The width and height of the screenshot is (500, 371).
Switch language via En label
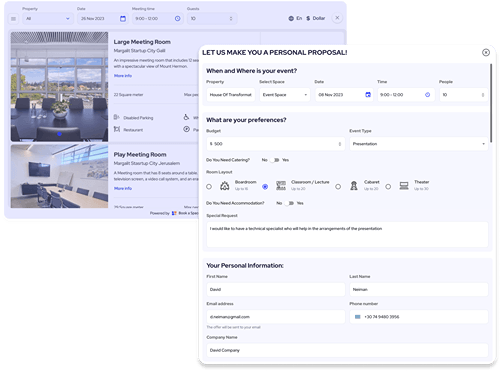(x=299, y=18)
